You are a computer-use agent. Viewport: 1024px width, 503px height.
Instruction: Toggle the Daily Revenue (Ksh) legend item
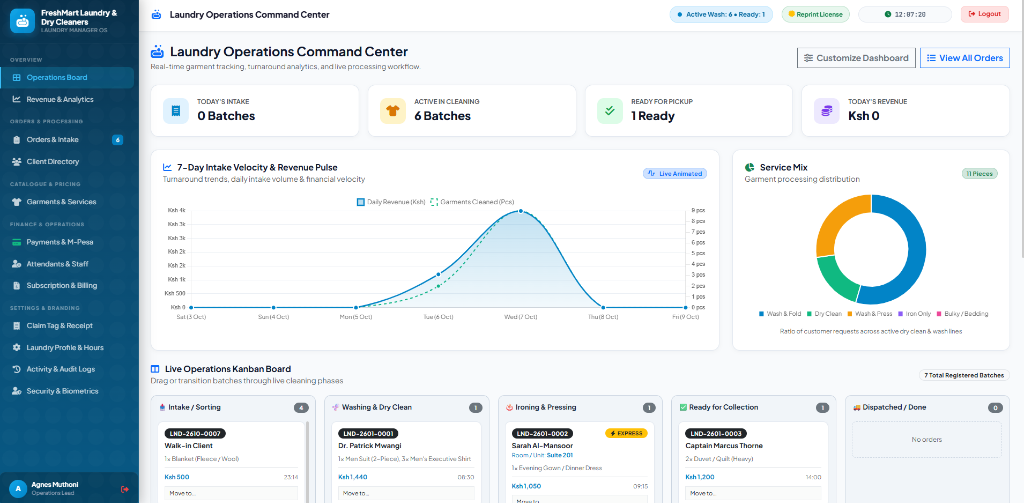[391, 203]
